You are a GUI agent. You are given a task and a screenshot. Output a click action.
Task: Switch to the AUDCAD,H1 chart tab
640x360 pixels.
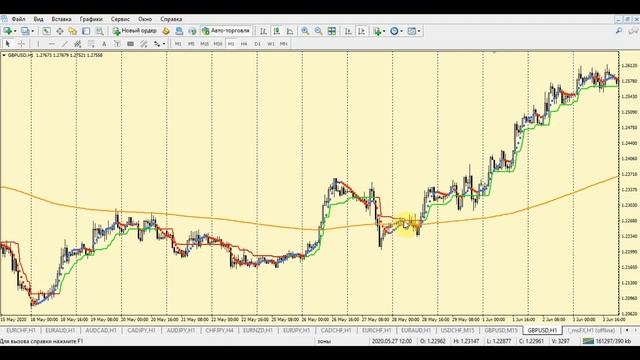tap(101, 330)
